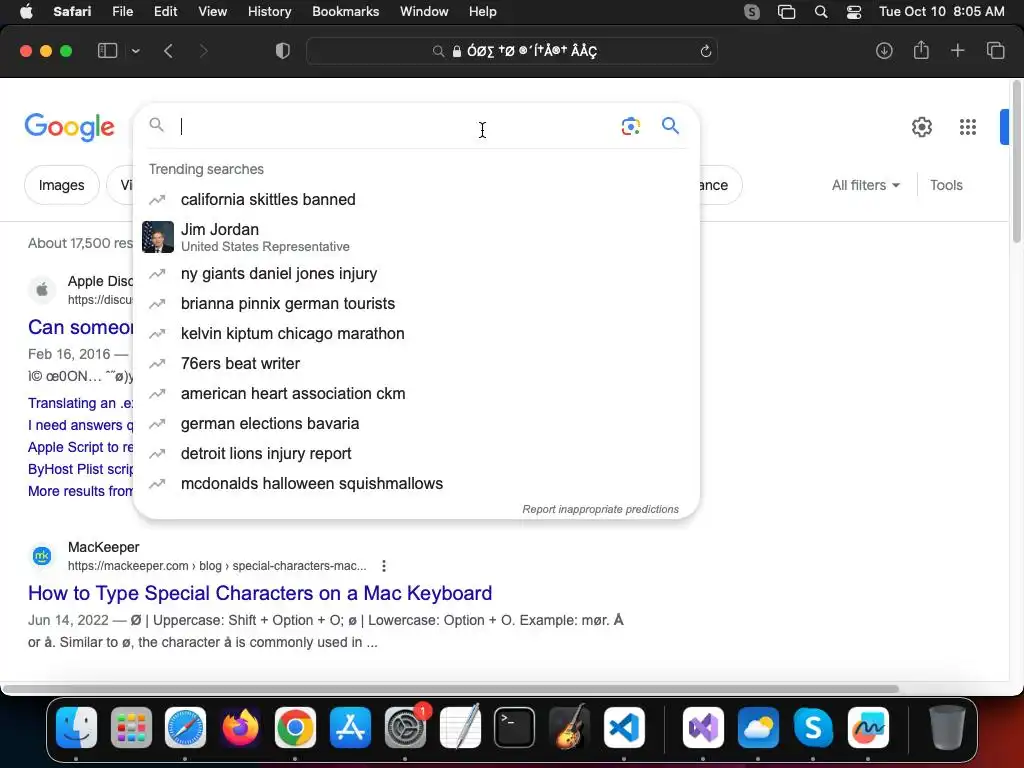Open Google Chrome from the Dock
This screenshot has width=1024, height=768.
pos(295,727)
